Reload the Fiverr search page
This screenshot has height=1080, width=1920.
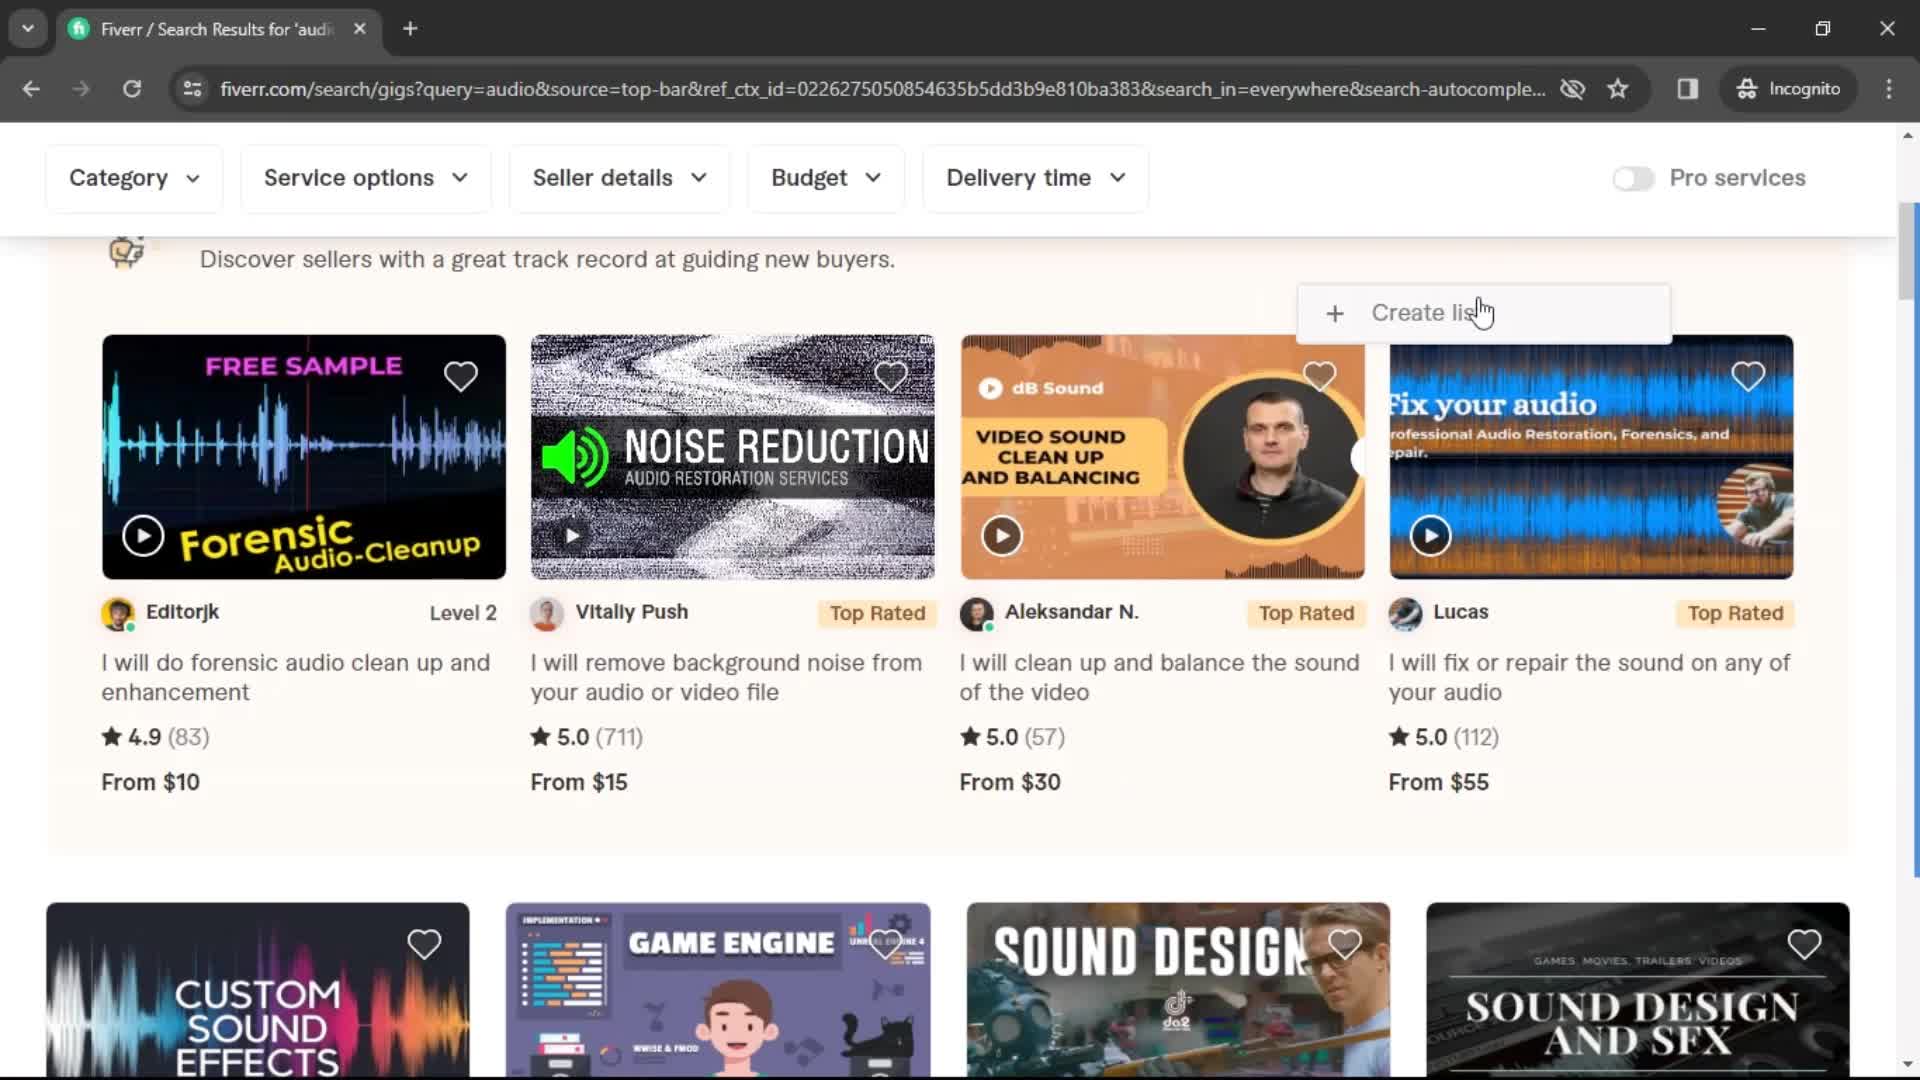point(132,89)
